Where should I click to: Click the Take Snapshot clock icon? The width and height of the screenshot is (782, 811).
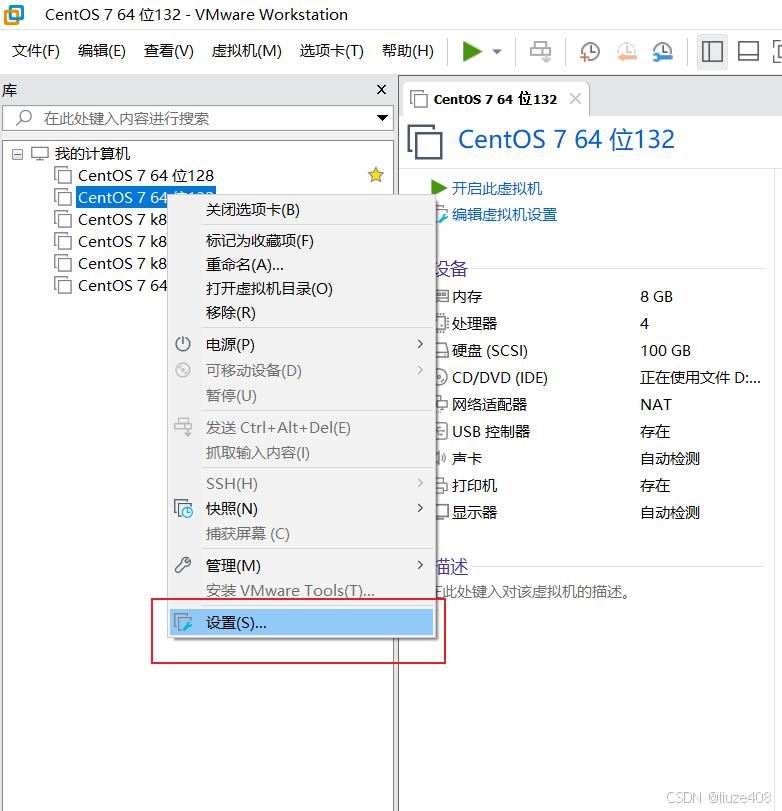coord(590,52)
